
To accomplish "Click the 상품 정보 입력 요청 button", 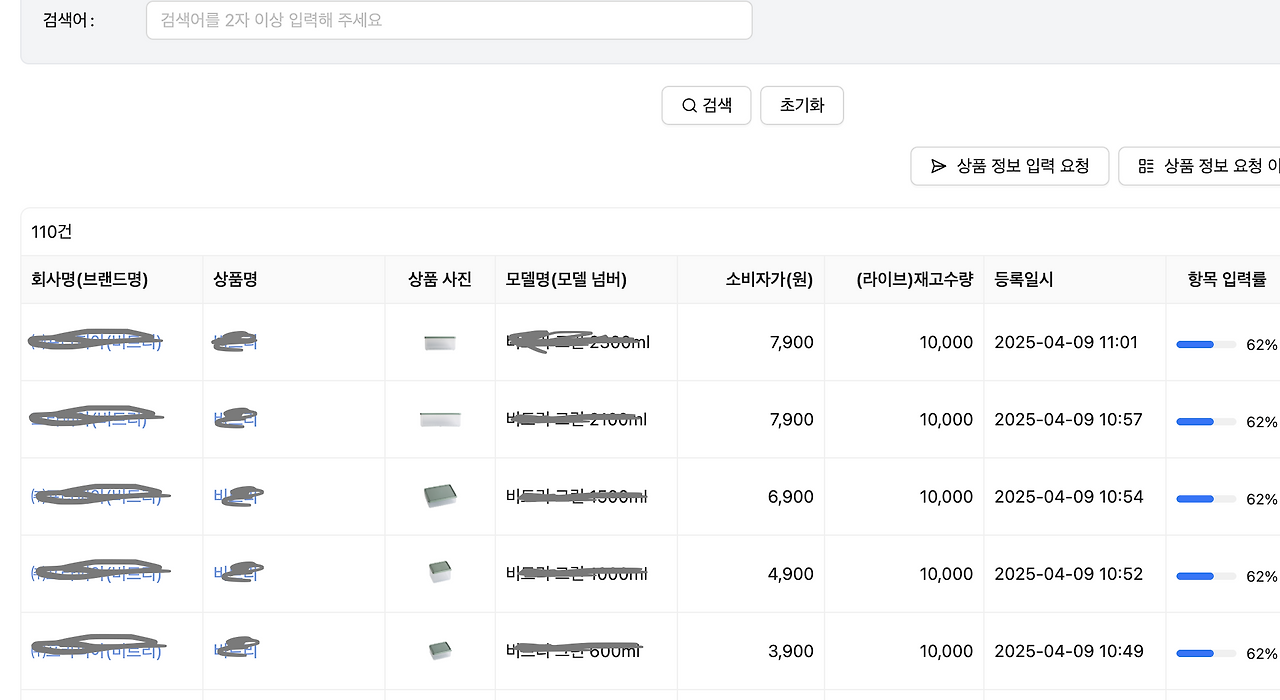I will pos(1009,166).
